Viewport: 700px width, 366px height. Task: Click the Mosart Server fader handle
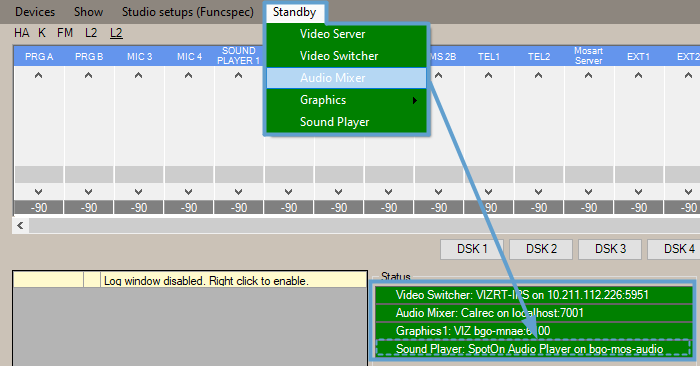click(x=589, y=175)
